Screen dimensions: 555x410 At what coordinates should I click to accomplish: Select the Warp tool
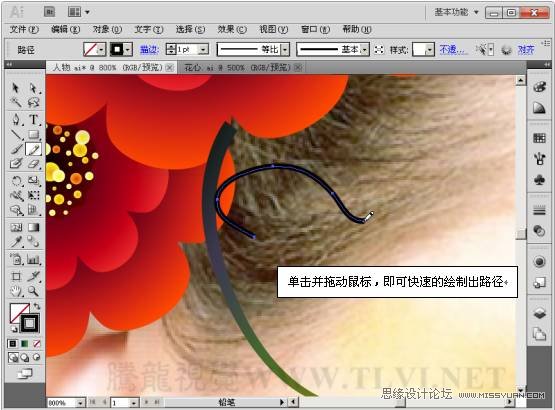[16, 195]
